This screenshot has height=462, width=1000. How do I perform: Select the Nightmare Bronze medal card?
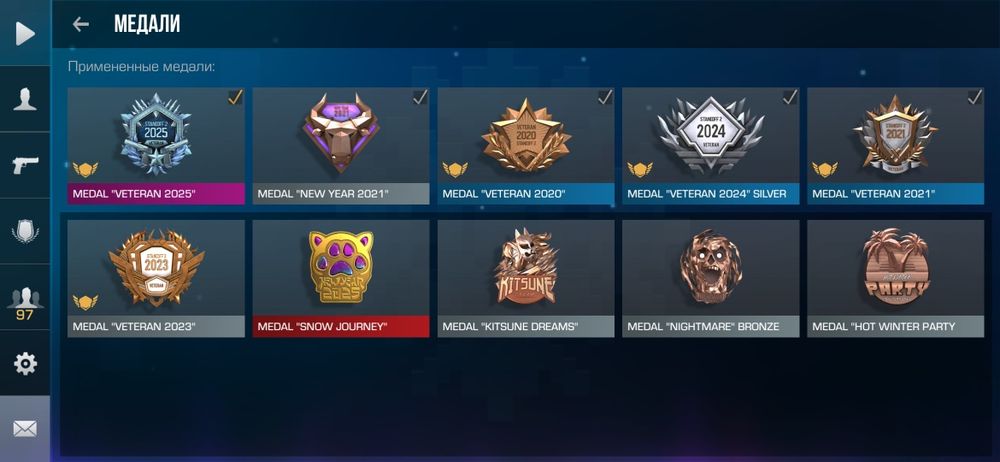tap(711, 278)
